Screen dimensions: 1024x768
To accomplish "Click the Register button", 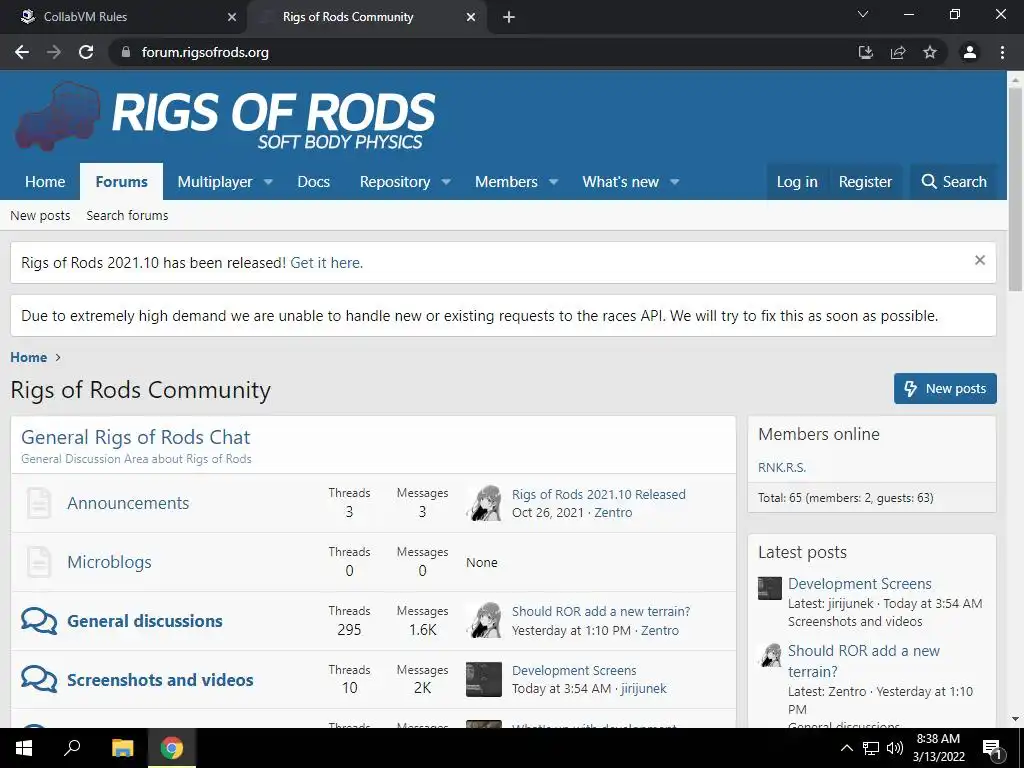I will click(865, 182).
